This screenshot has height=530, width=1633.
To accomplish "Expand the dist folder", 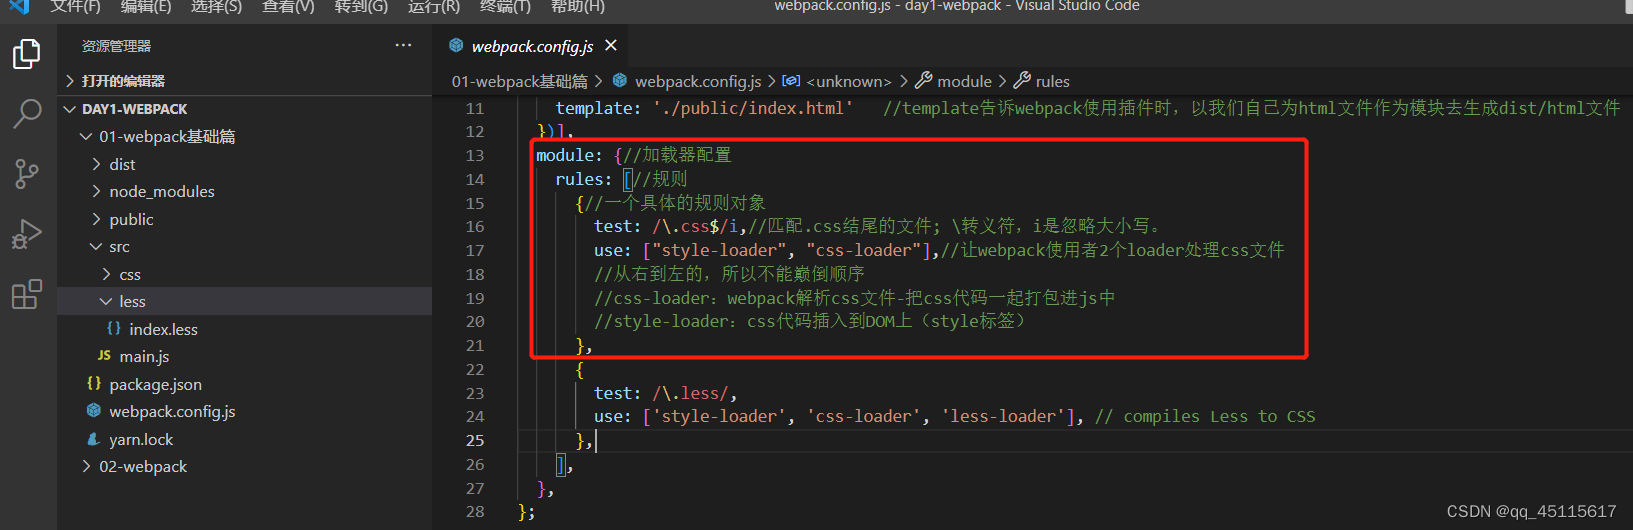I will (x=245, y=164).
